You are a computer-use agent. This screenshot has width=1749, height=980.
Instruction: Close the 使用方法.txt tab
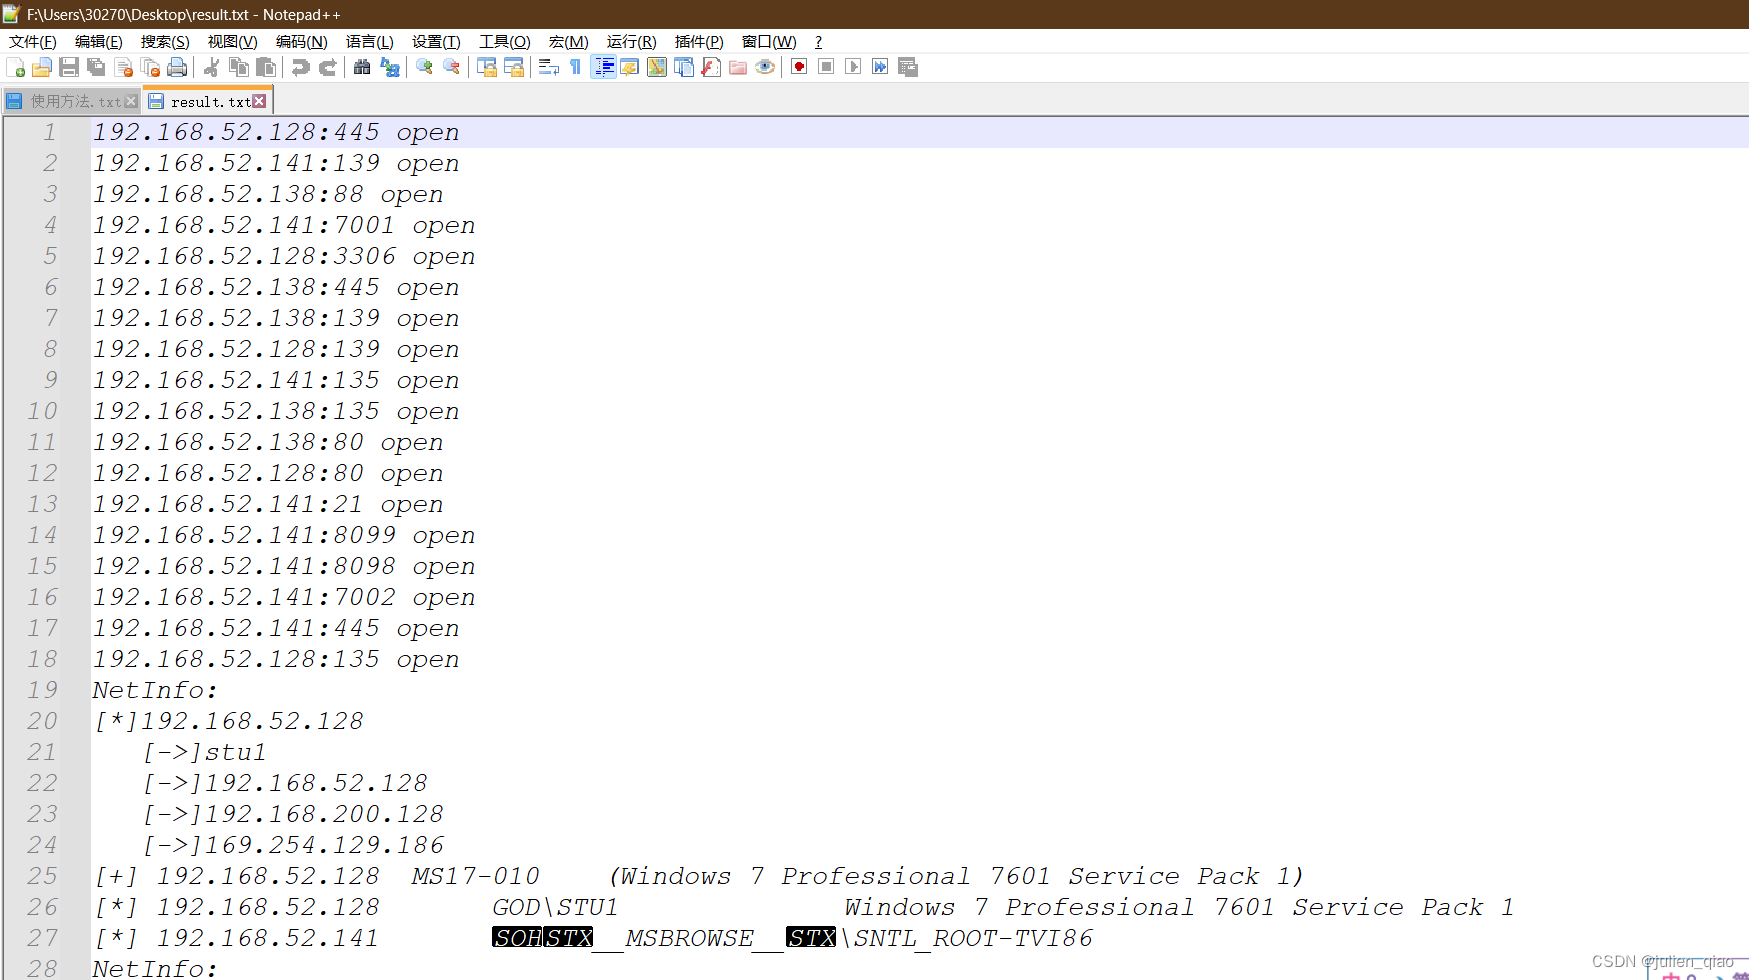(x=131, y=101)
